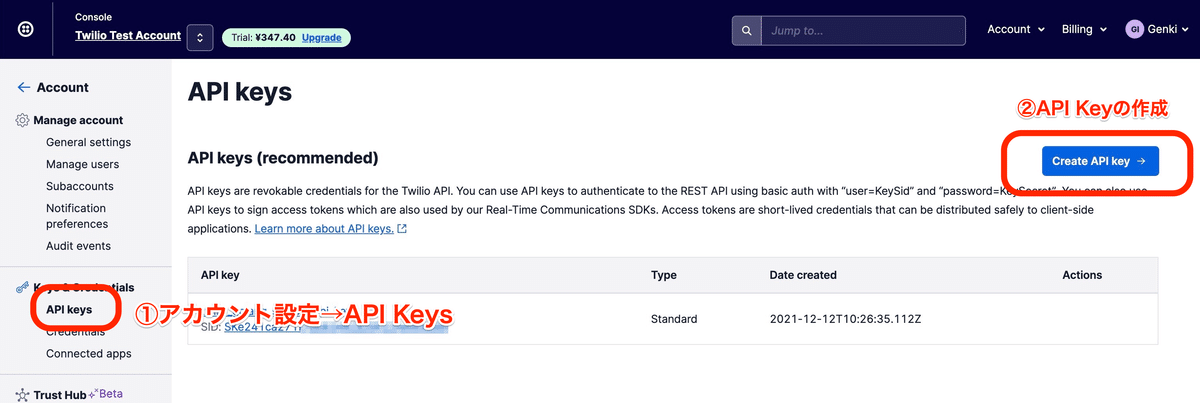Click the external link icon after Learn more
This screenshot has height=403, width=1200.
point(402,229)
